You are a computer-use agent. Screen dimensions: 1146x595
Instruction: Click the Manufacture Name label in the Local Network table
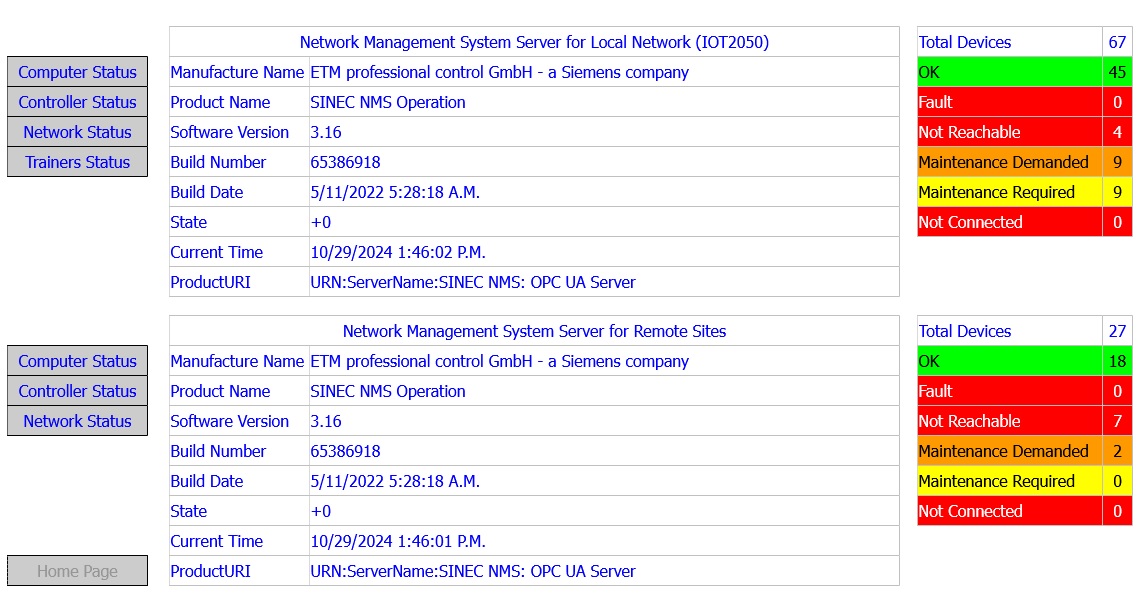(237, 72)
